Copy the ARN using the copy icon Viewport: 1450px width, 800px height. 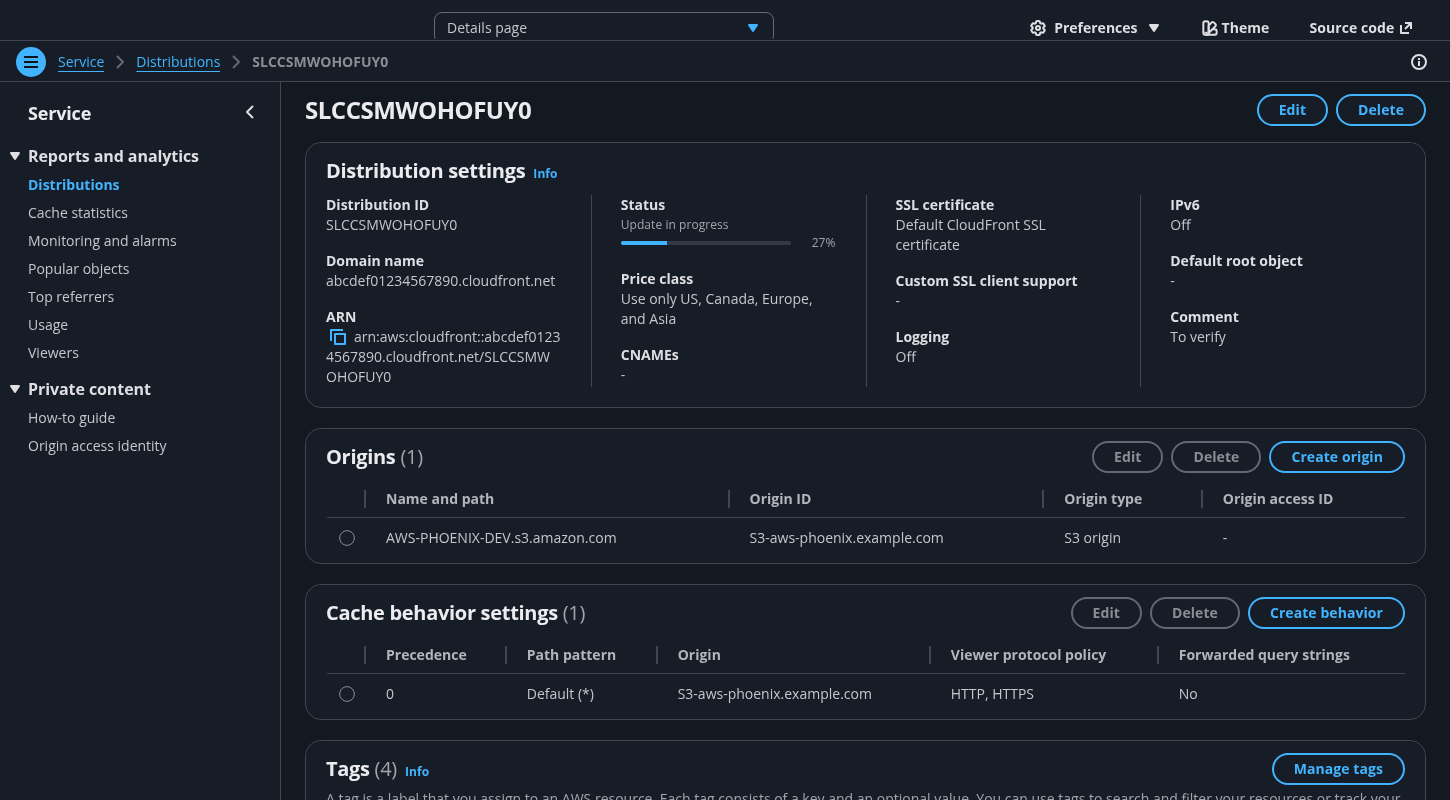pyautogui.click(x=338, y=338)
